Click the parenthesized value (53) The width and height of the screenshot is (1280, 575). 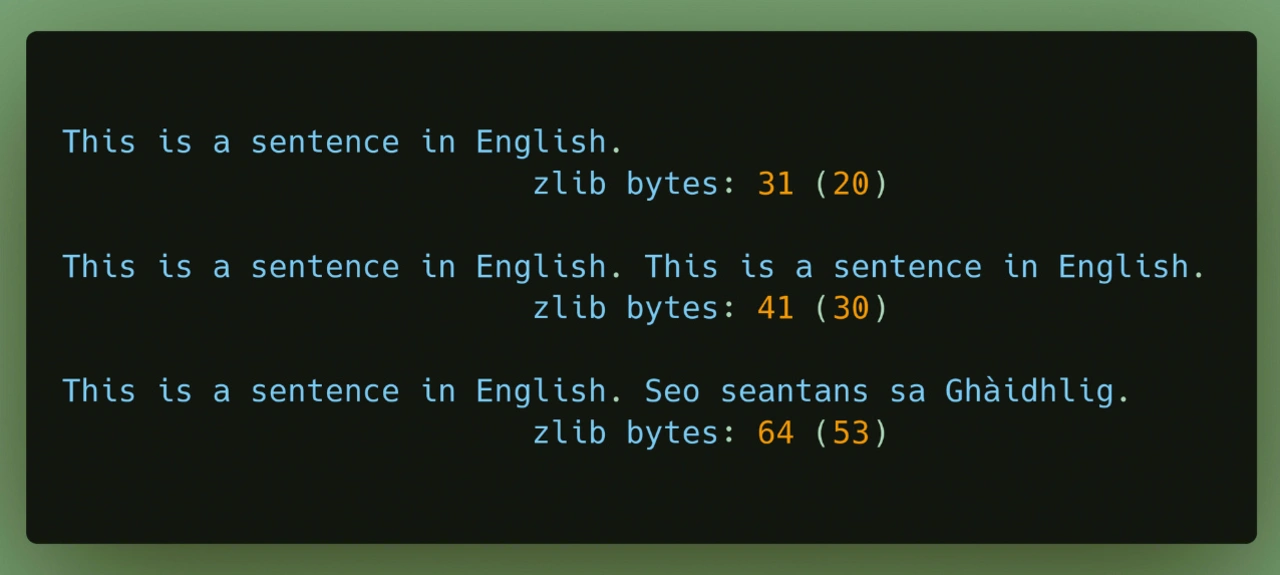click(850, 433)
